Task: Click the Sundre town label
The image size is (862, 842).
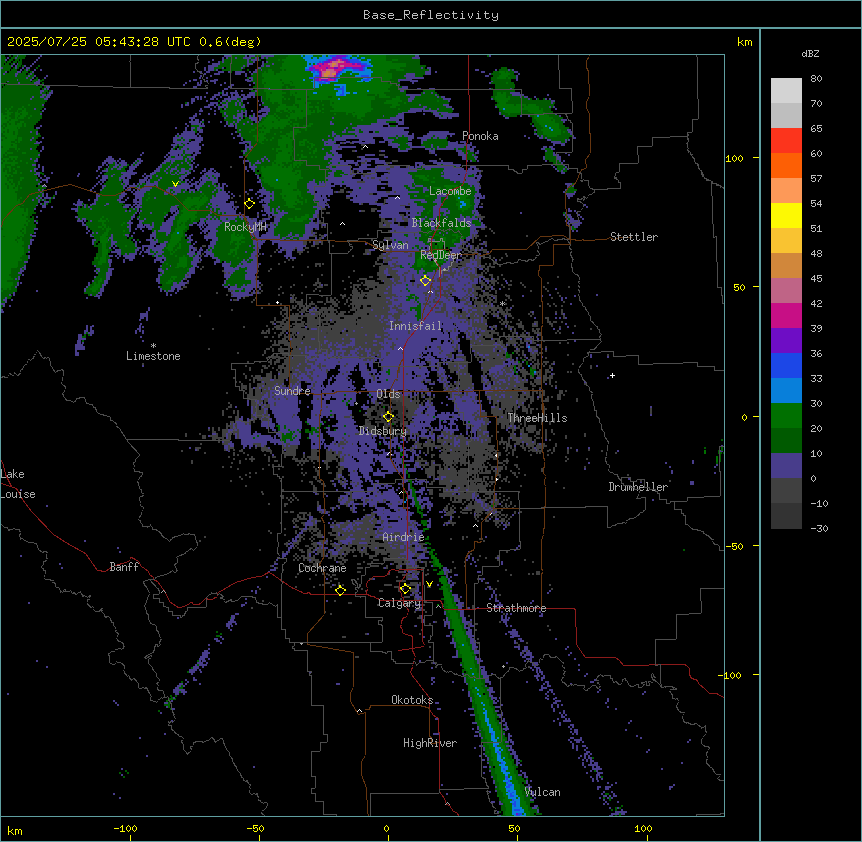Action: coord(292,391)
